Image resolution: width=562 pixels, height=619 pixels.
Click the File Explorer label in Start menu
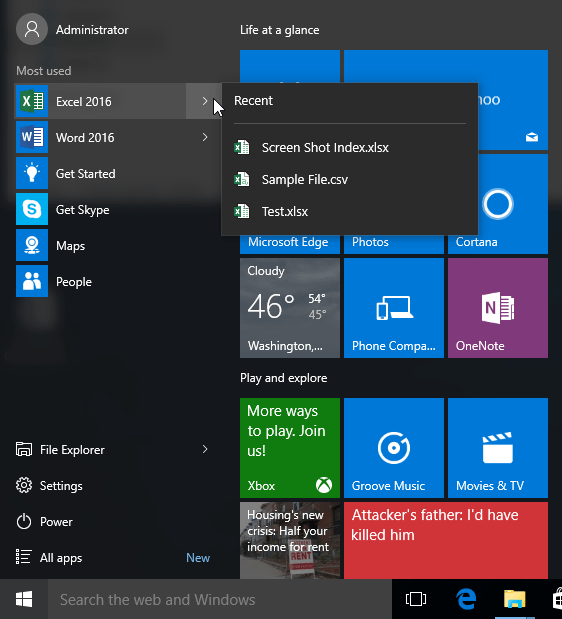click(72, 450)
